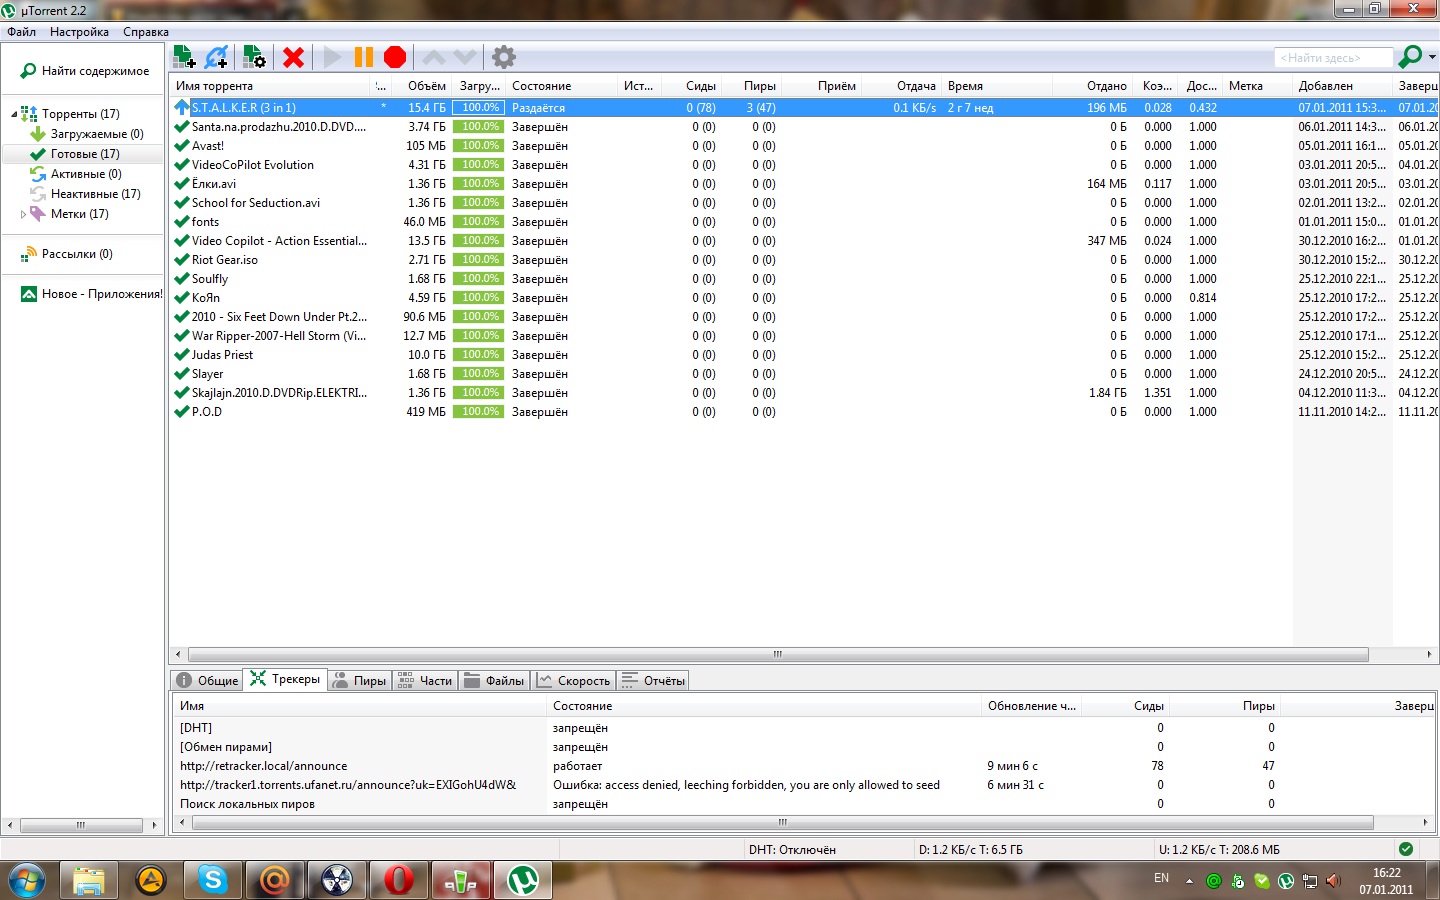Click the green network status icon
1440x900 pixels.
pos(1406,849)
